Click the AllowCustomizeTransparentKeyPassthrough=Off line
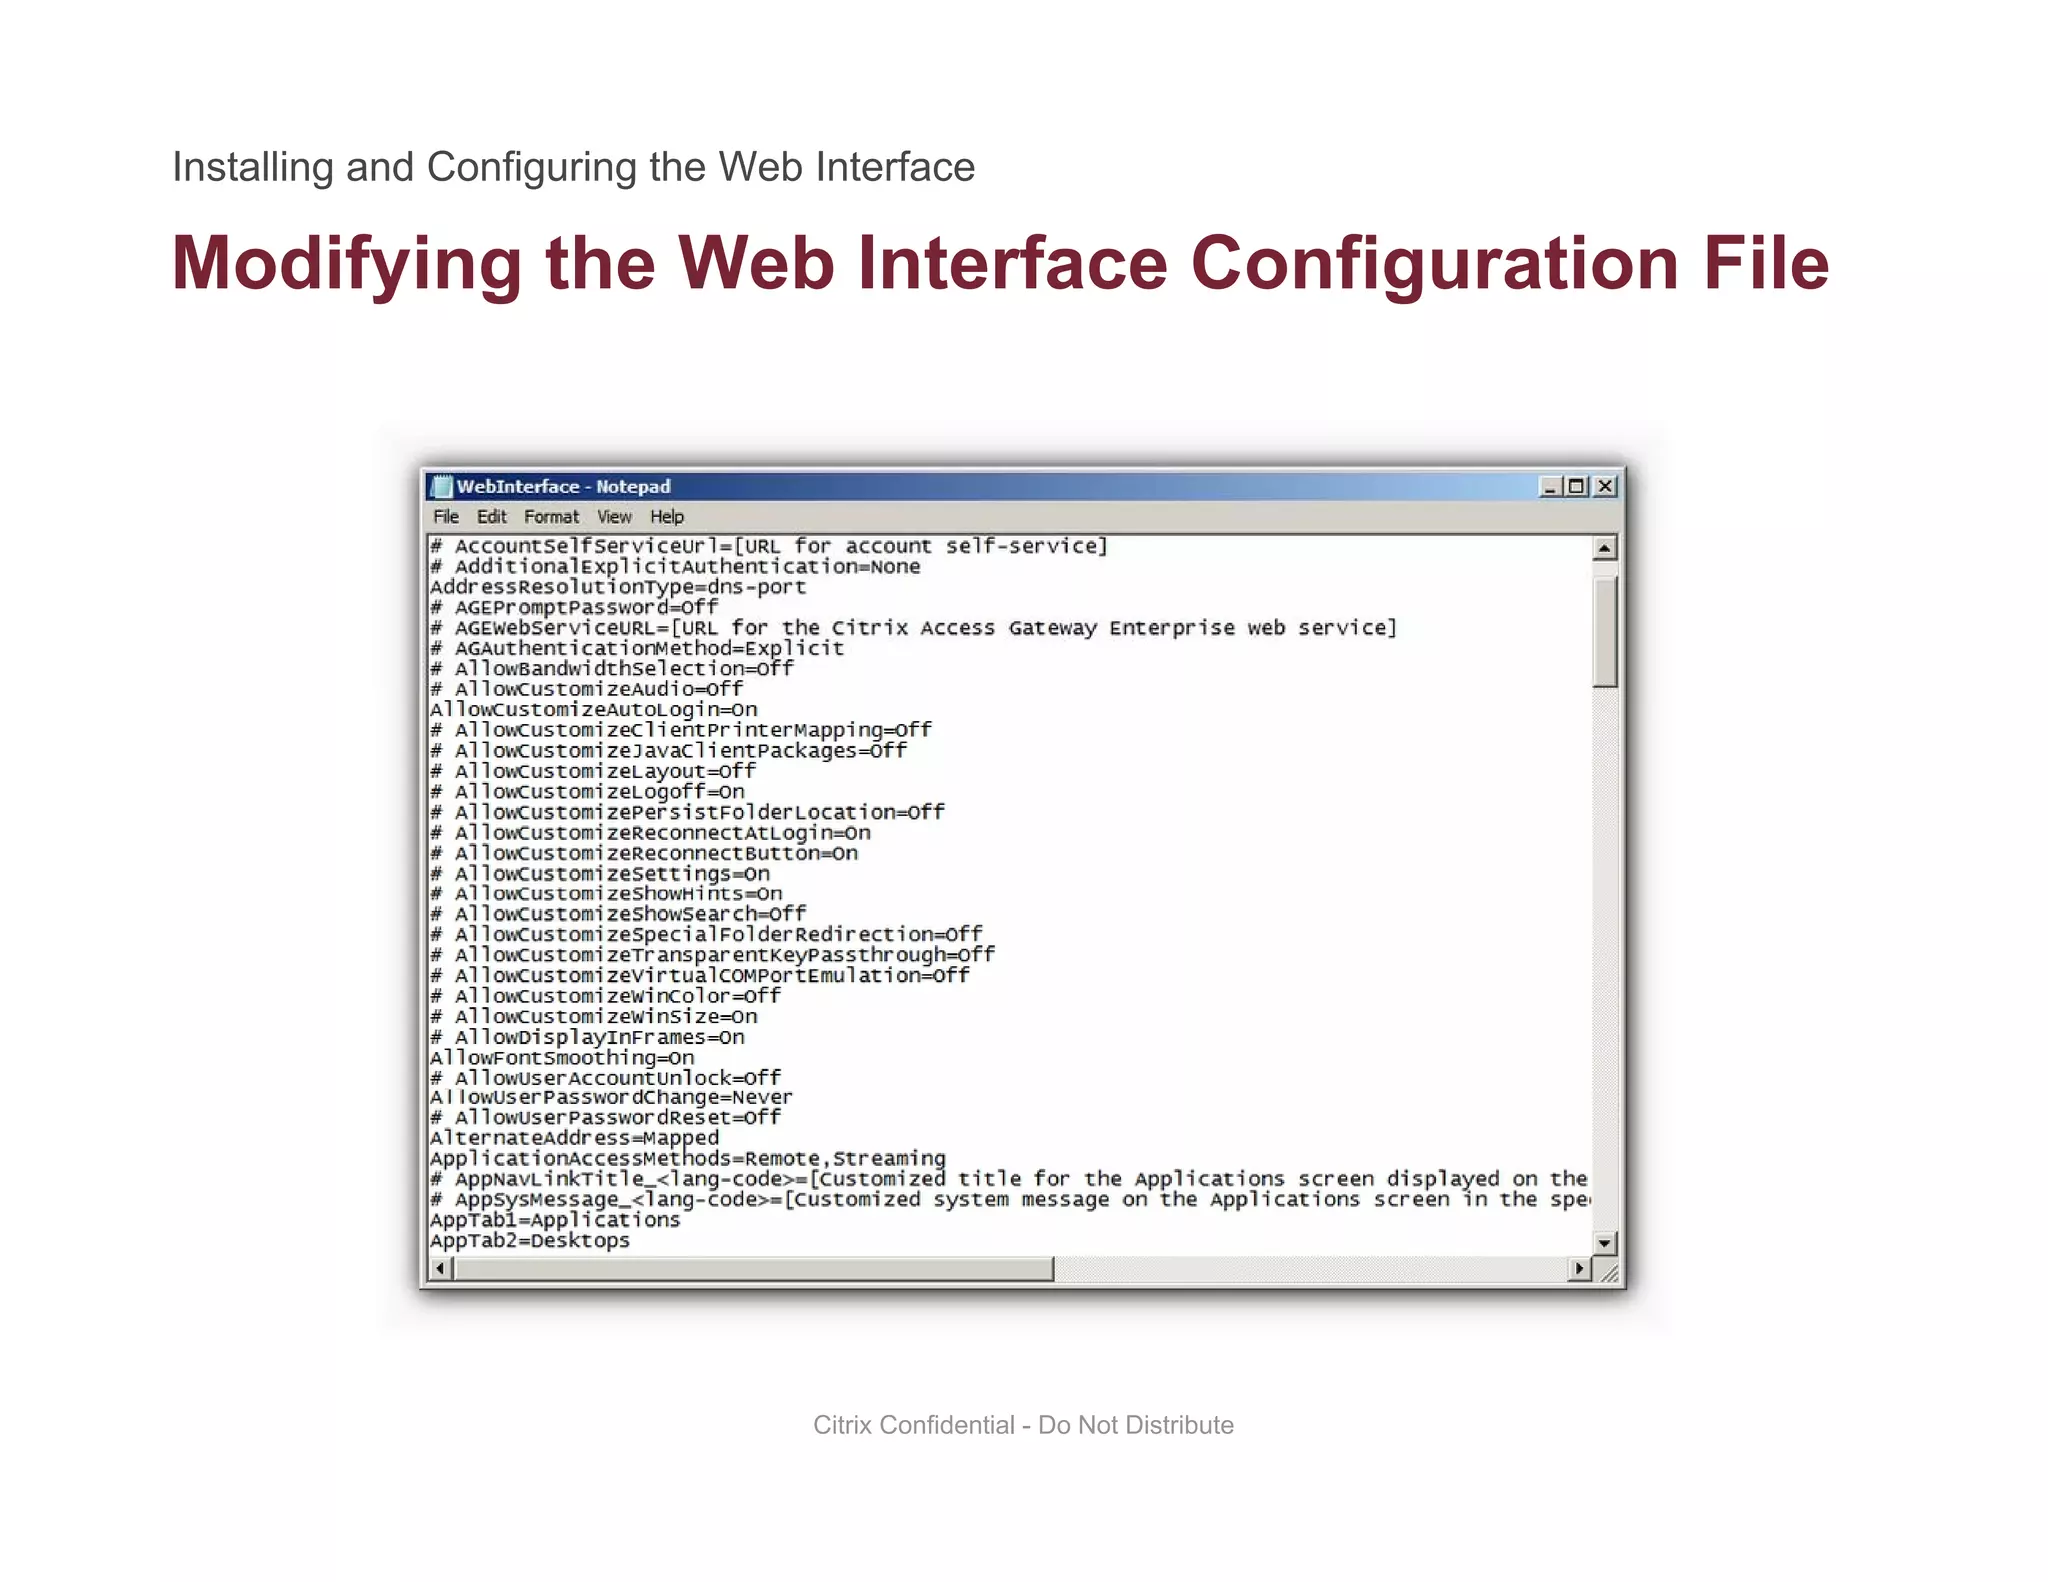The width and height of the screenshot is (2048, 1582). point(713,955)
